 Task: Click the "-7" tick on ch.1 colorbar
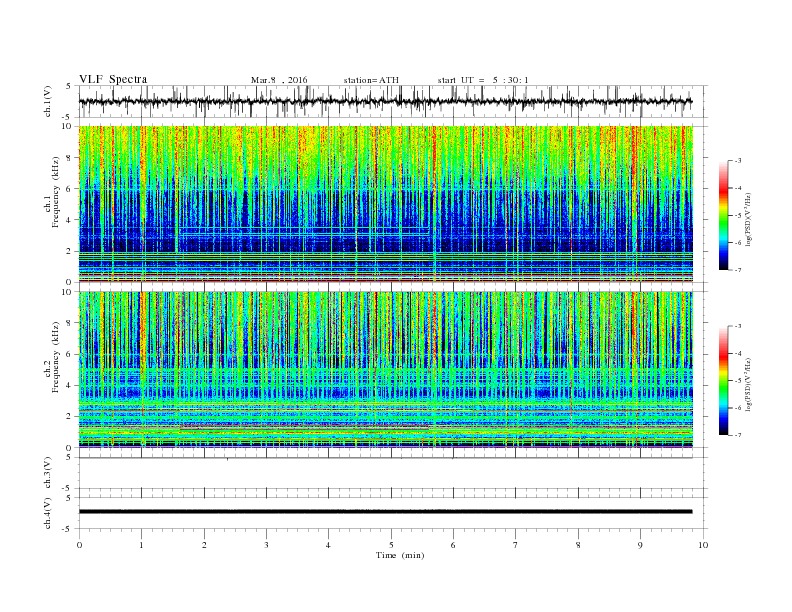coord(737,270)
